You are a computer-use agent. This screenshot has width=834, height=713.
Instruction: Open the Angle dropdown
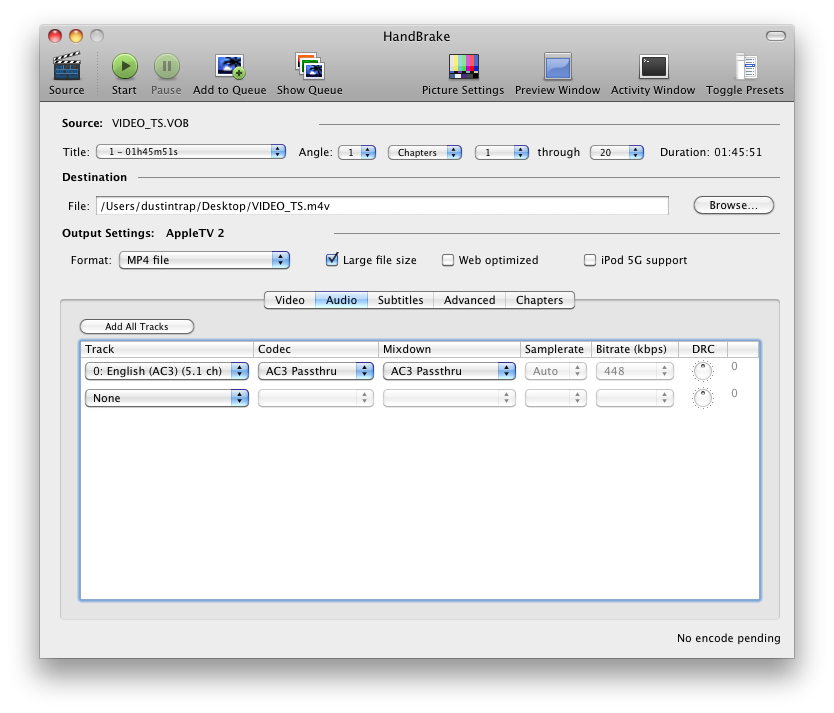[x=357, y=152]
